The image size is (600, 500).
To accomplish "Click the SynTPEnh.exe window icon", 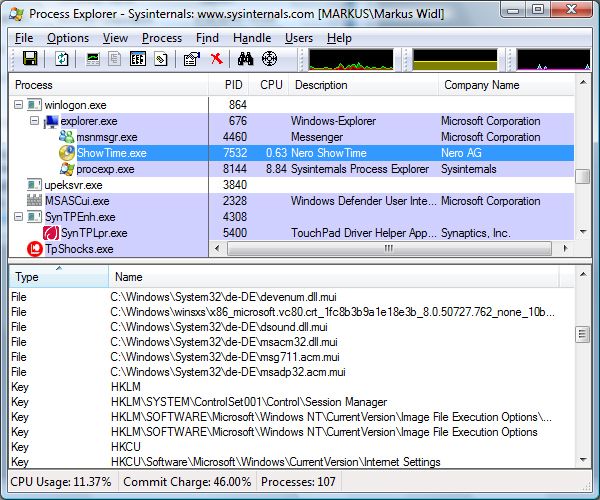I will pos(34,217).
